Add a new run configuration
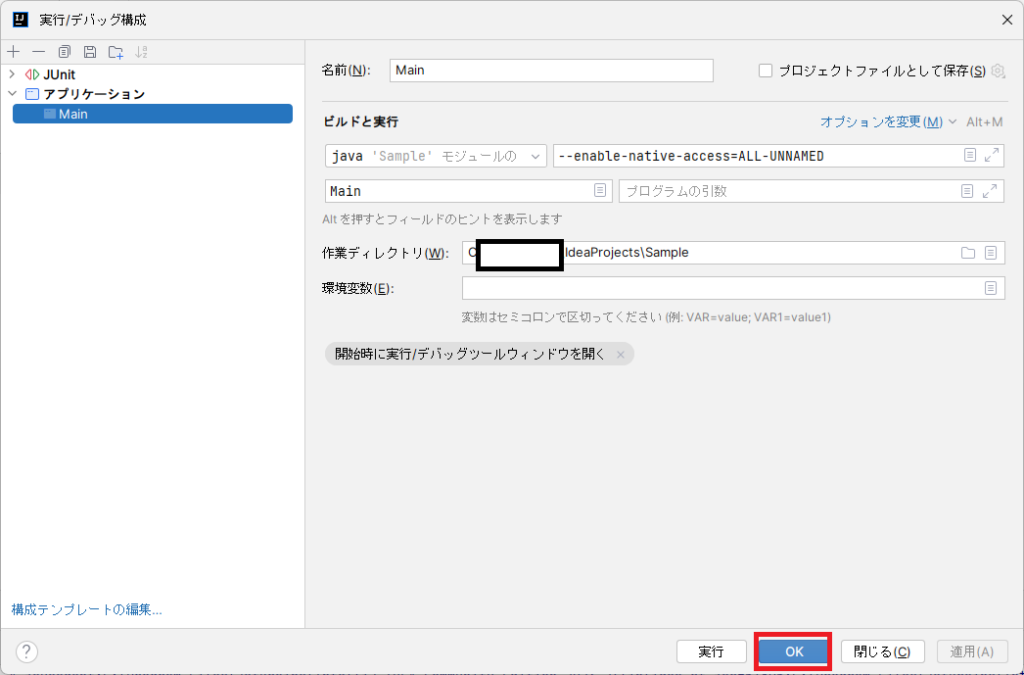Viewport: 1024px width, 675px height. point(13,51)
